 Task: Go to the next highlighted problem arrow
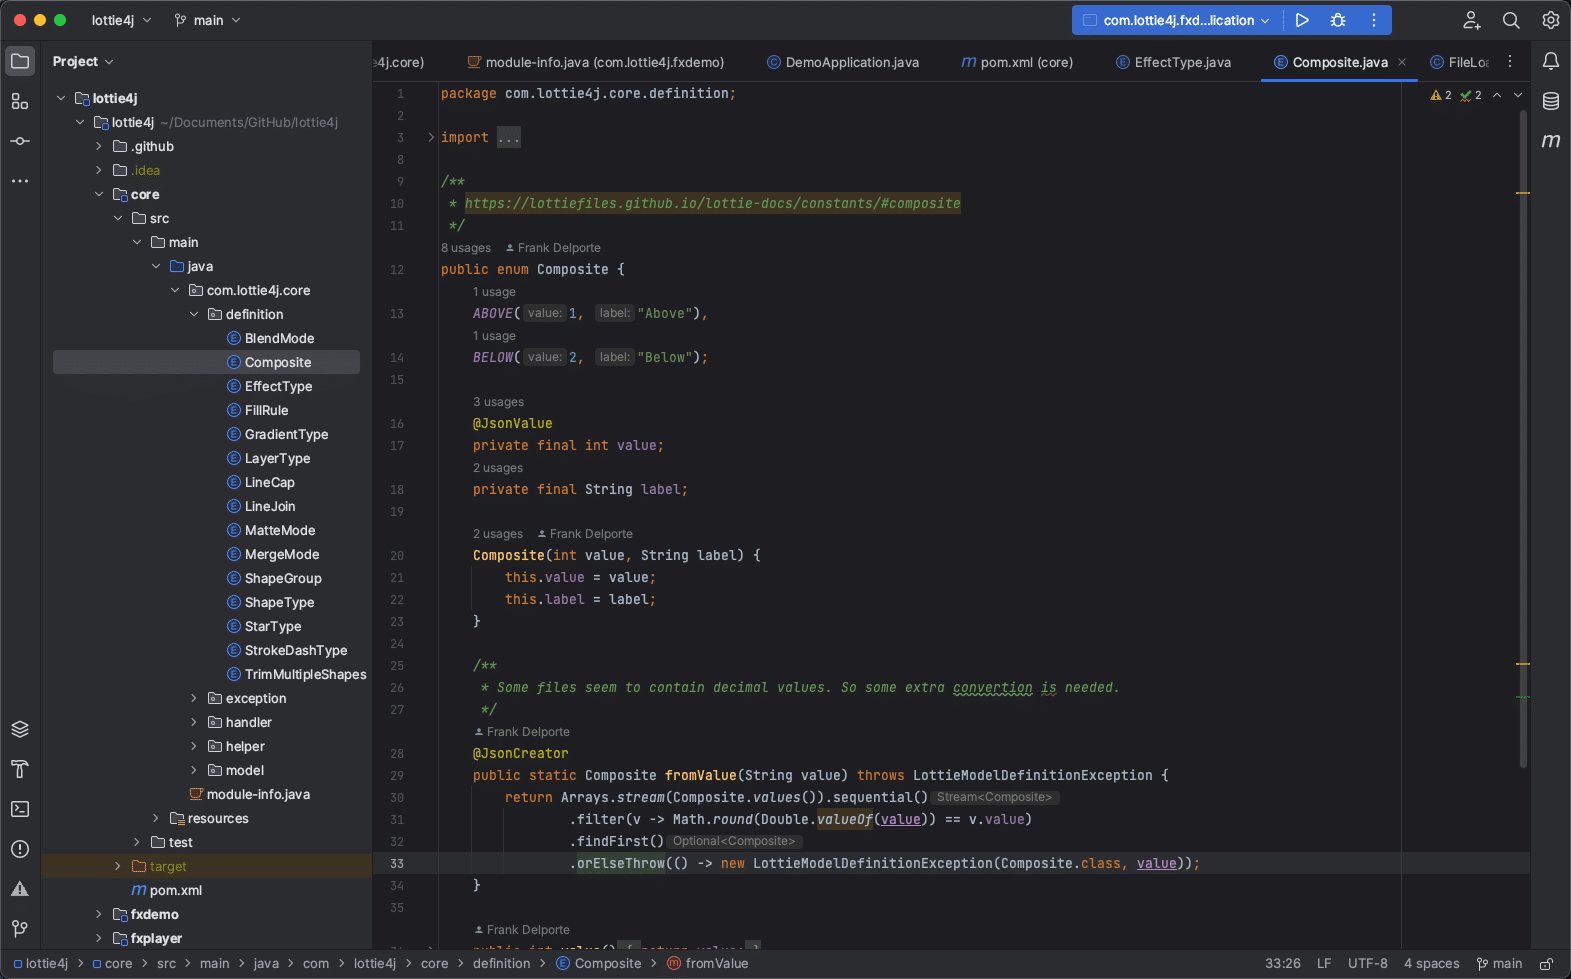tap(1518, 95)
